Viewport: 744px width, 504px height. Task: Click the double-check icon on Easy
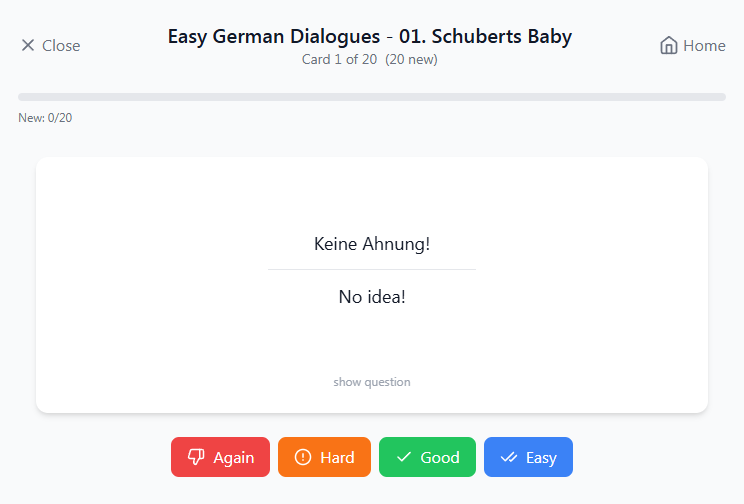(509, 457)
